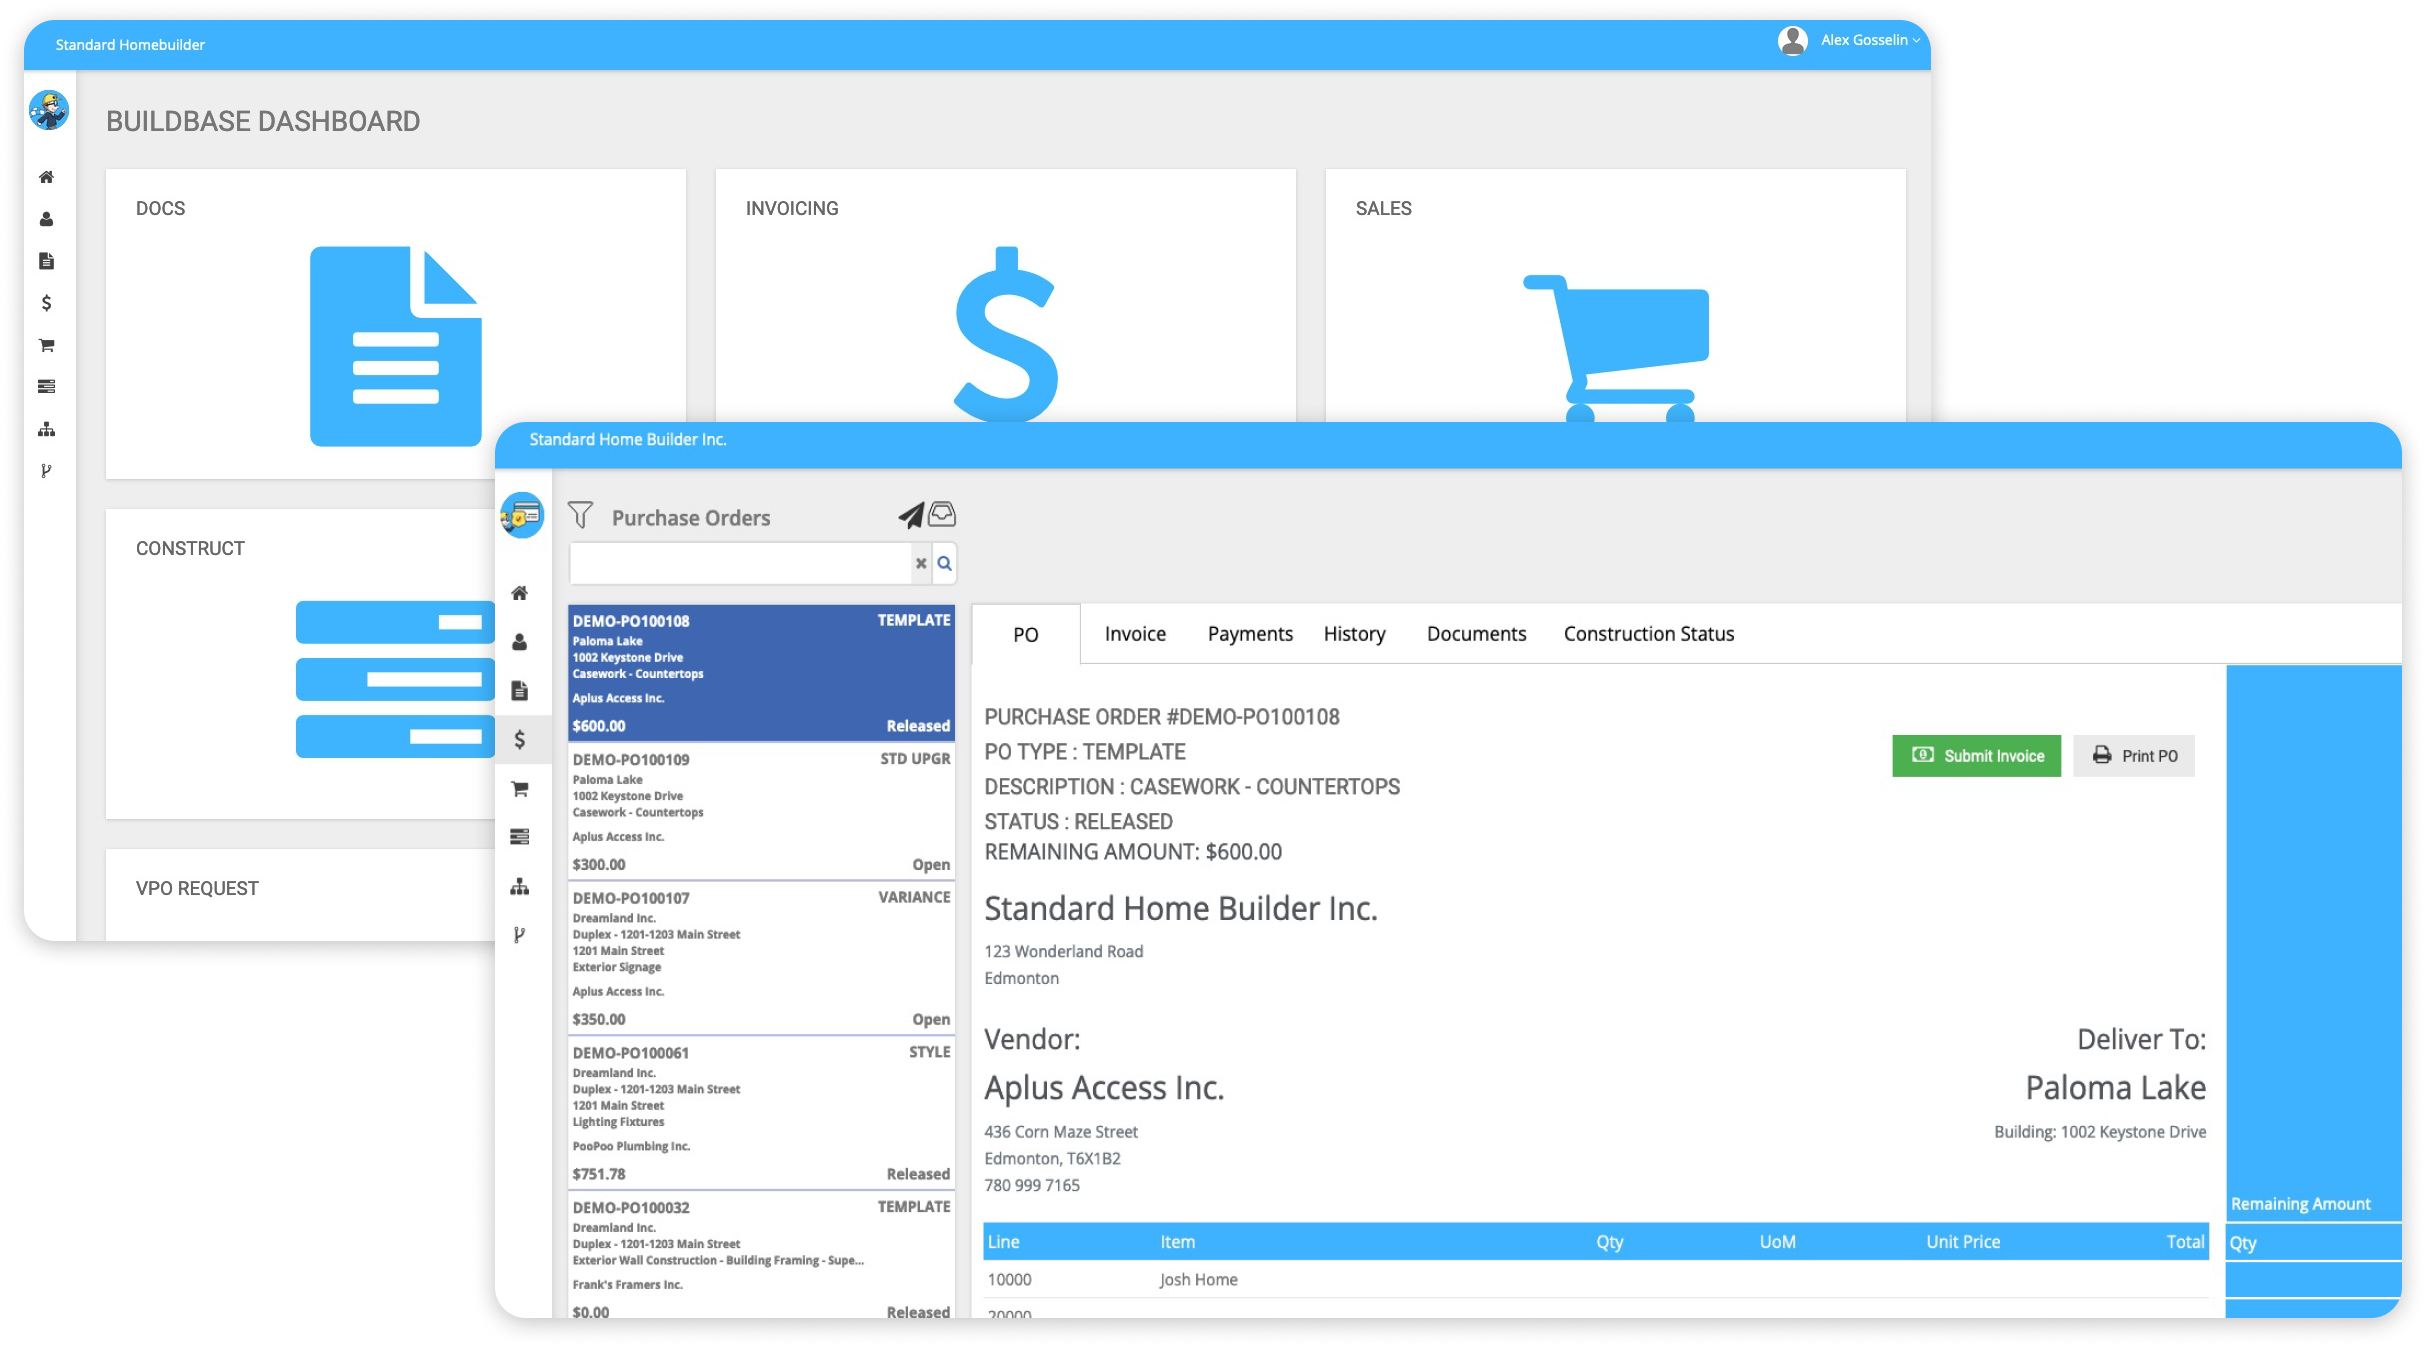This screenshot has width=2428, height=1348.
Task: Click the search magnifier in Purchase Orders search bar
Action: (x=945, y=563)
